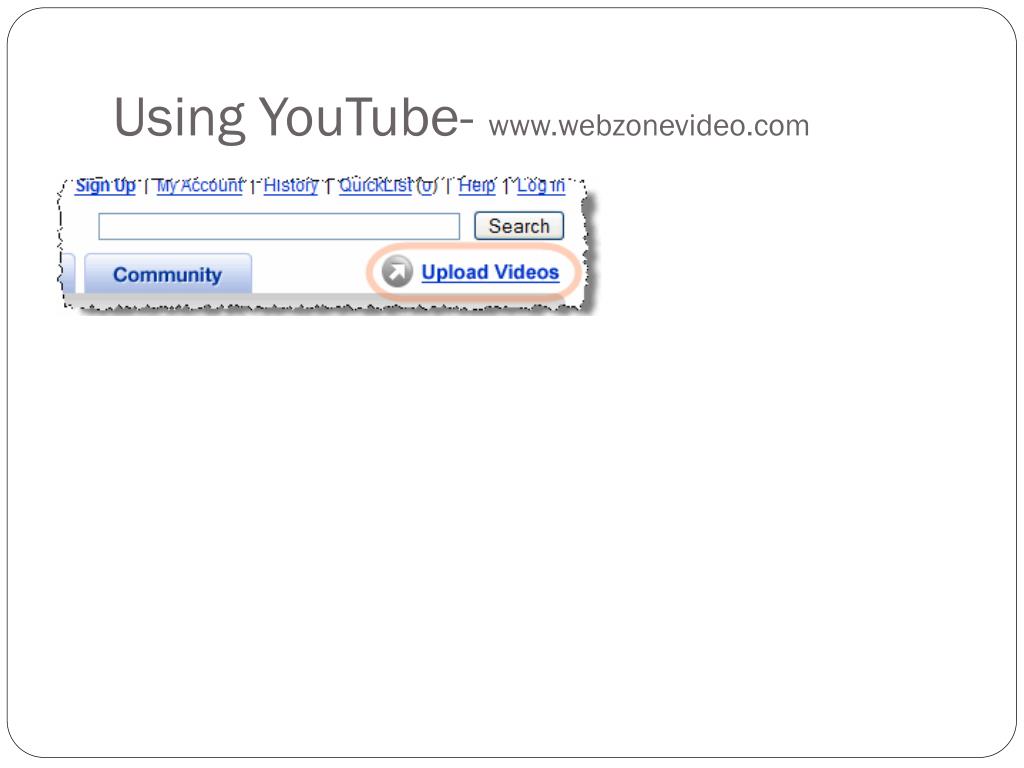Focus the empty search text box

pyautogui.click(x=279, y=227)
